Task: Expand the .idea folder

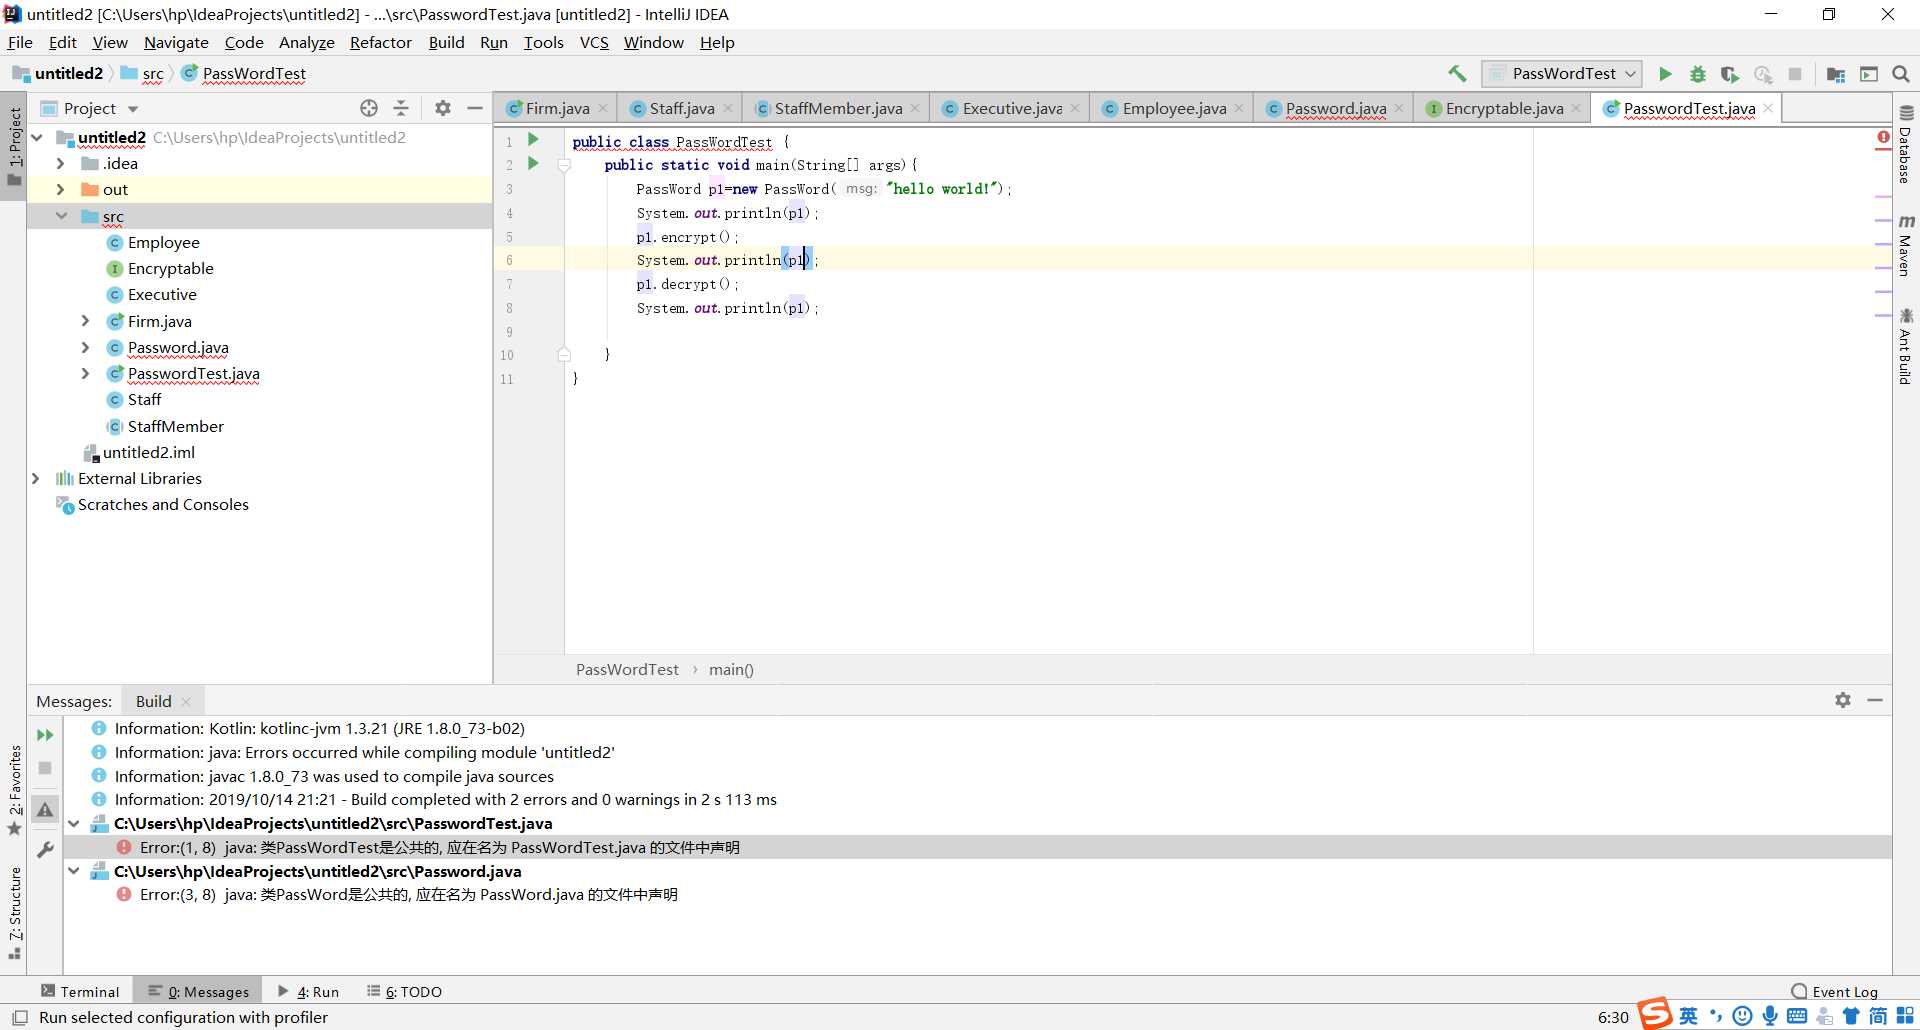Action: pyautogui.click(x=60, y=163)
